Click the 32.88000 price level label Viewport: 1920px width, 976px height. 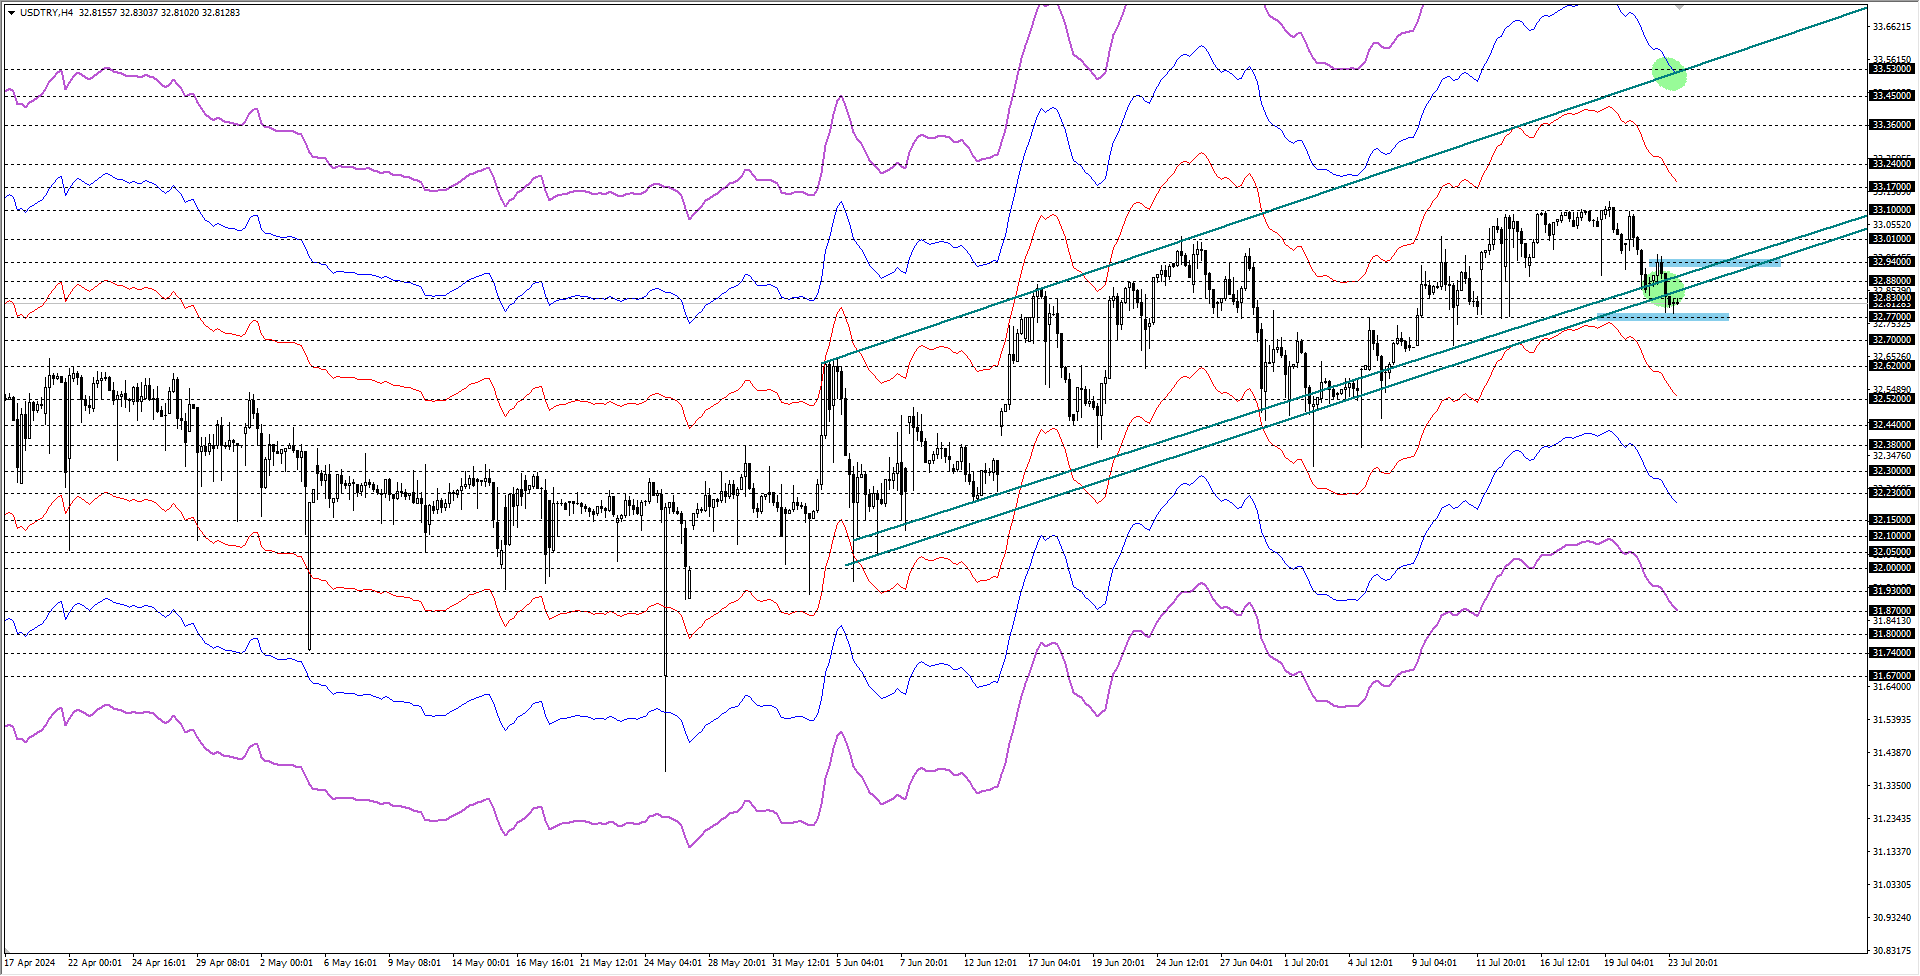click(1892, 281)
